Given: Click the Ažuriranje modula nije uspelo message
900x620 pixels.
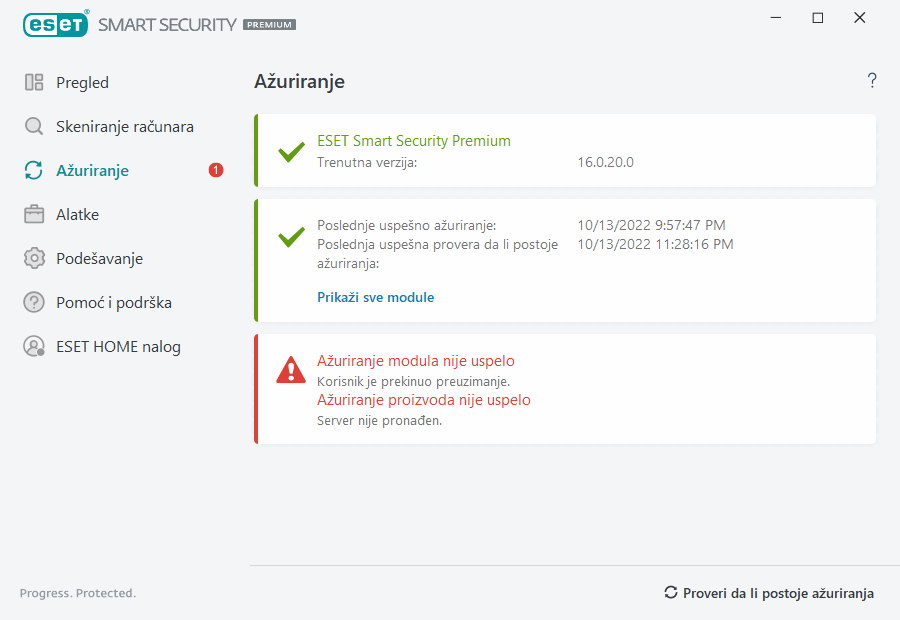Looking at the screenshot, I should click(415, 361).
